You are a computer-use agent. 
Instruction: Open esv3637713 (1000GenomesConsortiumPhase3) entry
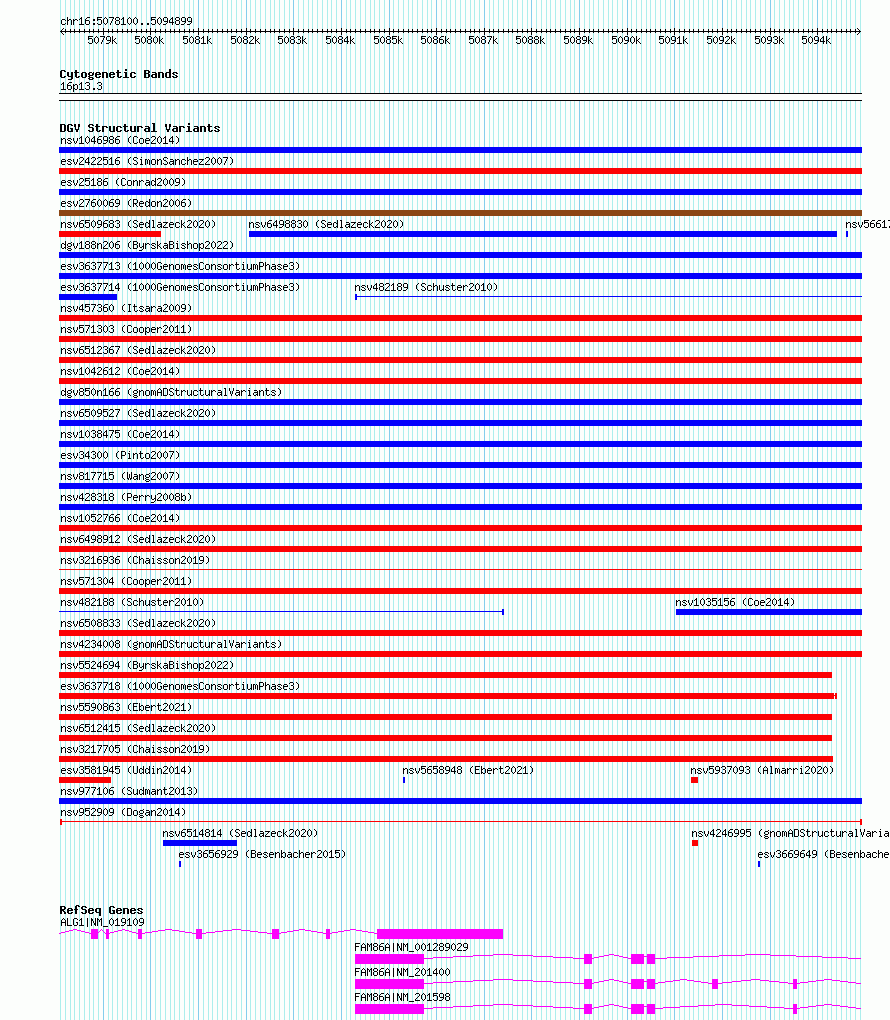[x=180, y=266]
